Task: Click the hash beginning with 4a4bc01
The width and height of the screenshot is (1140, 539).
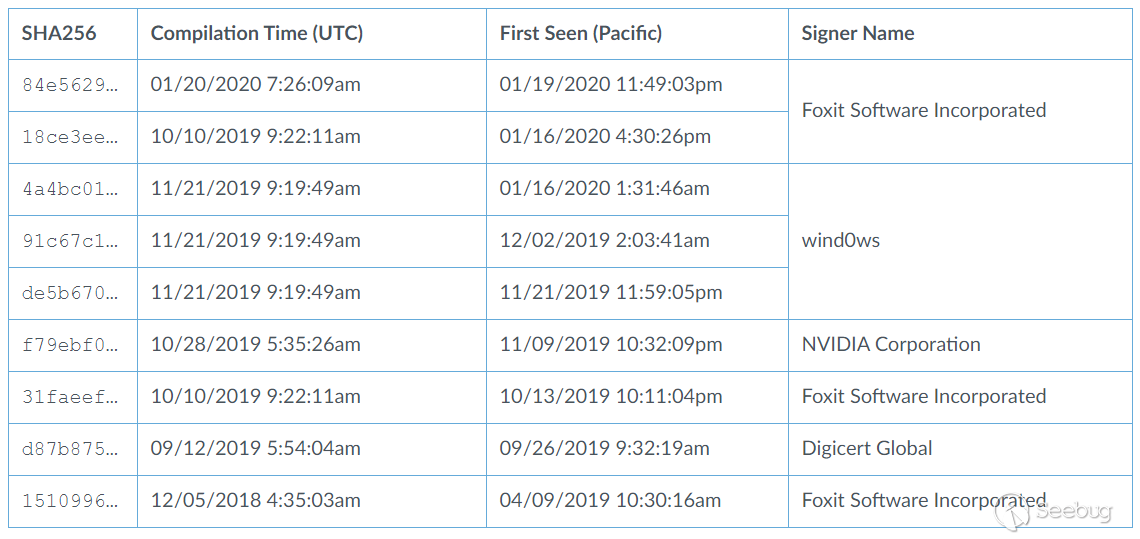Action: coord(70,189)
